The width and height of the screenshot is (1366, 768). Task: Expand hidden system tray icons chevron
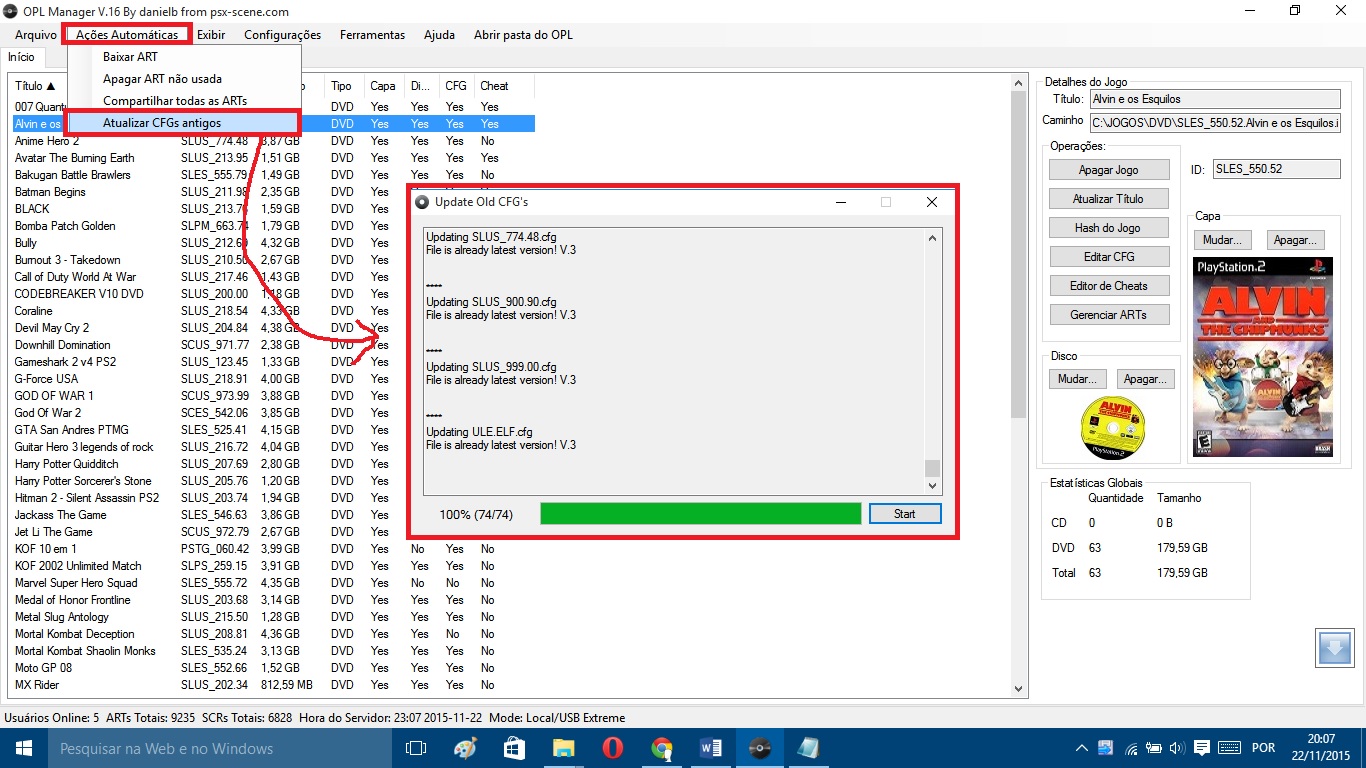point(1082,748)
